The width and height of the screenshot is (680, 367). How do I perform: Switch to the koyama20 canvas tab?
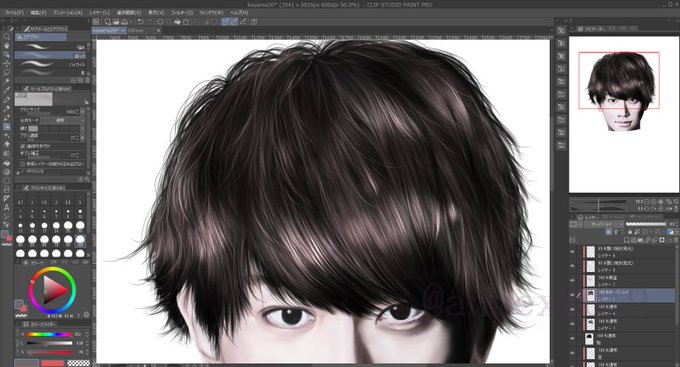pos(108,31)
